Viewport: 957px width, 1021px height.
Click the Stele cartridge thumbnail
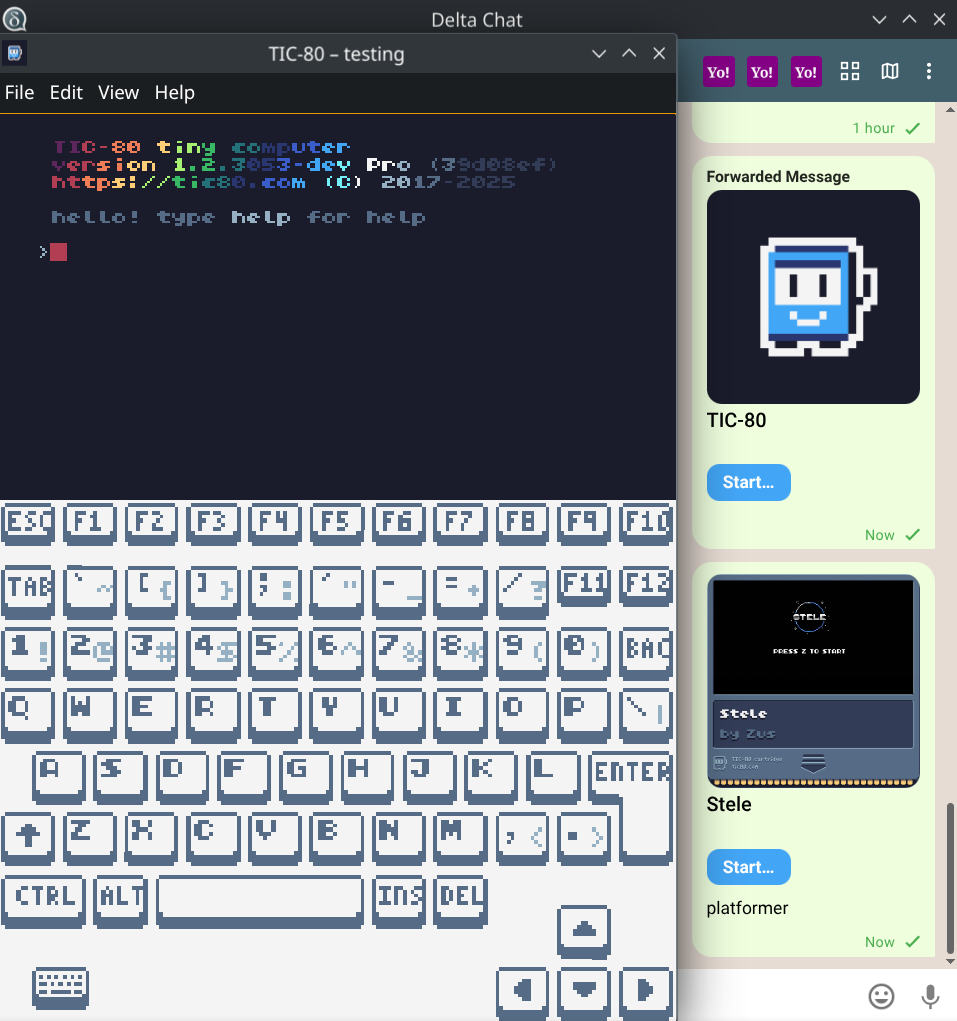click(813, 681)
